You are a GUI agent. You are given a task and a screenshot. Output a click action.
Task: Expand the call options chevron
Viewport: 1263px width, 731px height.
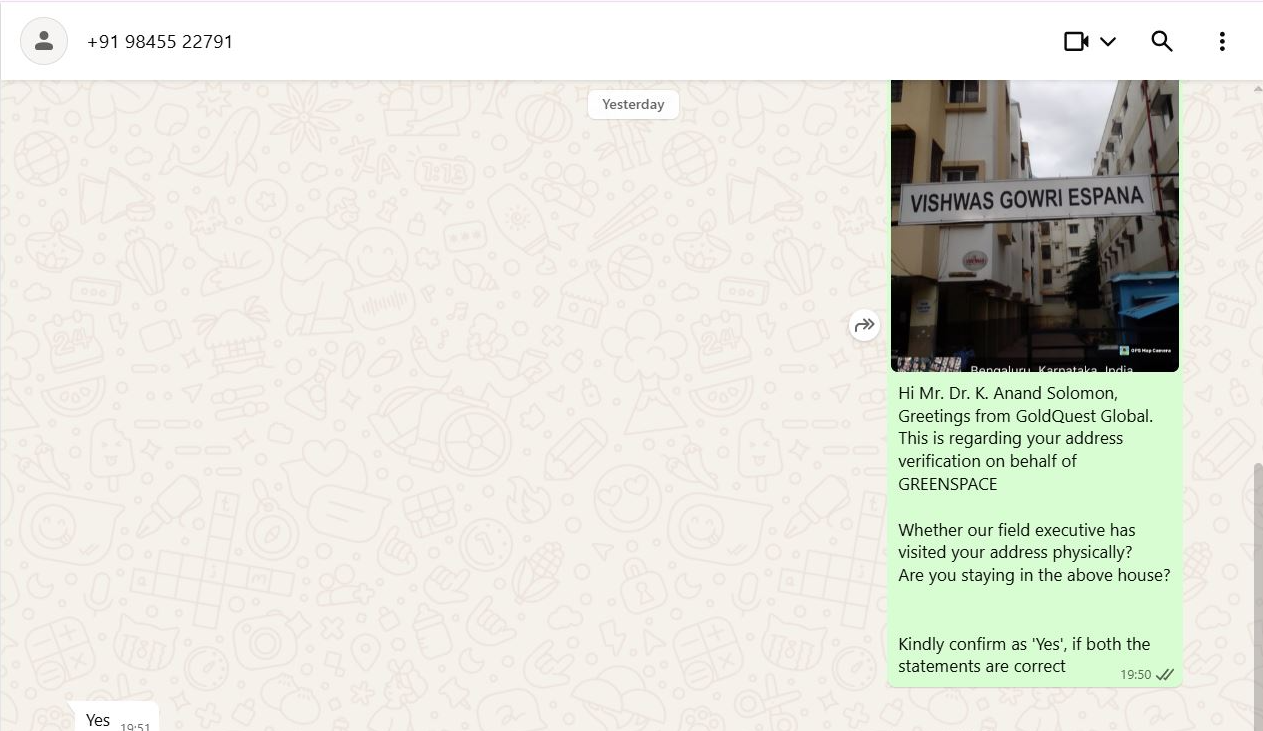1108,41
